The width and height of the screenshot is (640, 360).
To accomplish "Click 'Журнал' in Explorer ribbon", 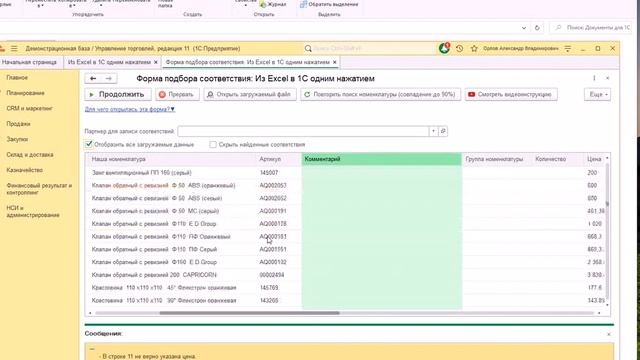I will click(x=273, y=4).
